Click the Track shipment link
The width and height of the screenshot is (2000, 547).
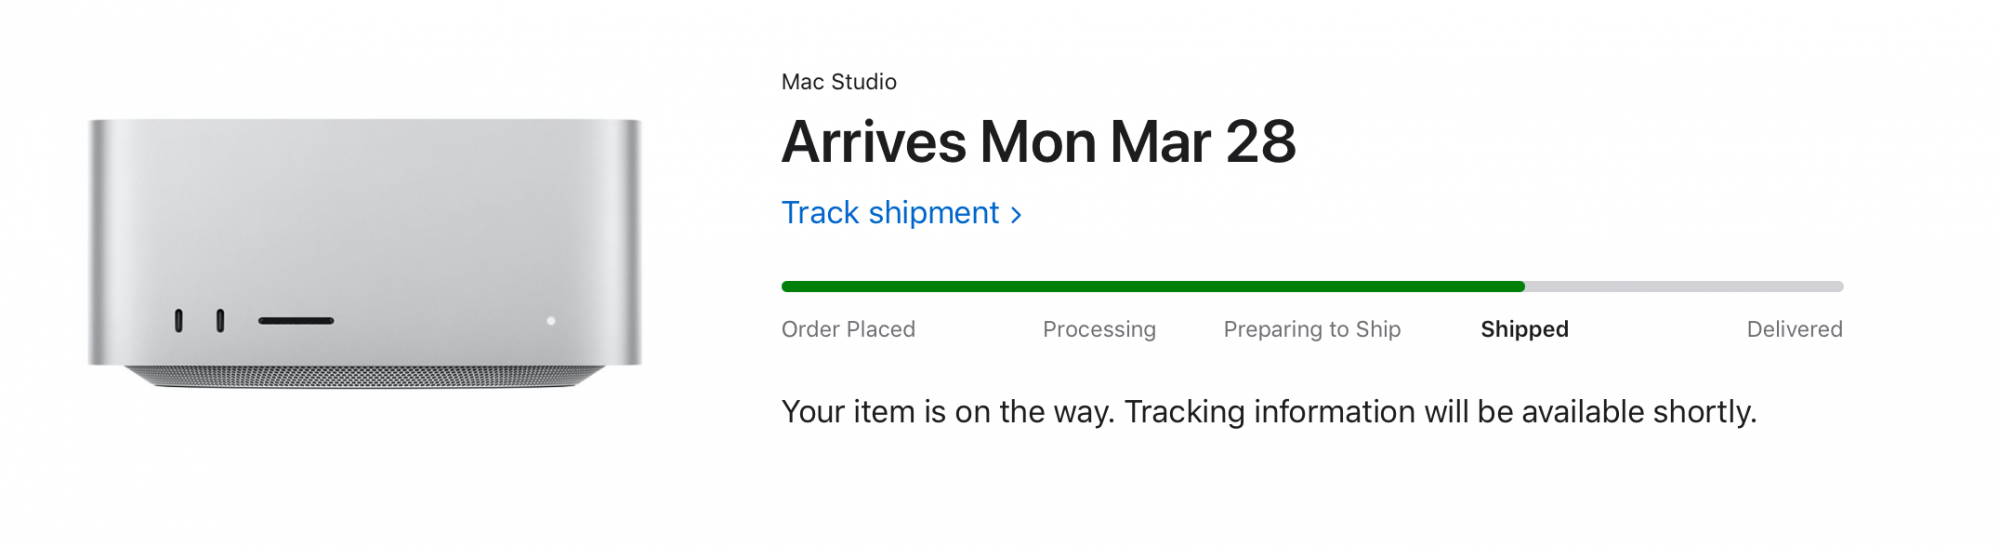(x=890, y=213)
